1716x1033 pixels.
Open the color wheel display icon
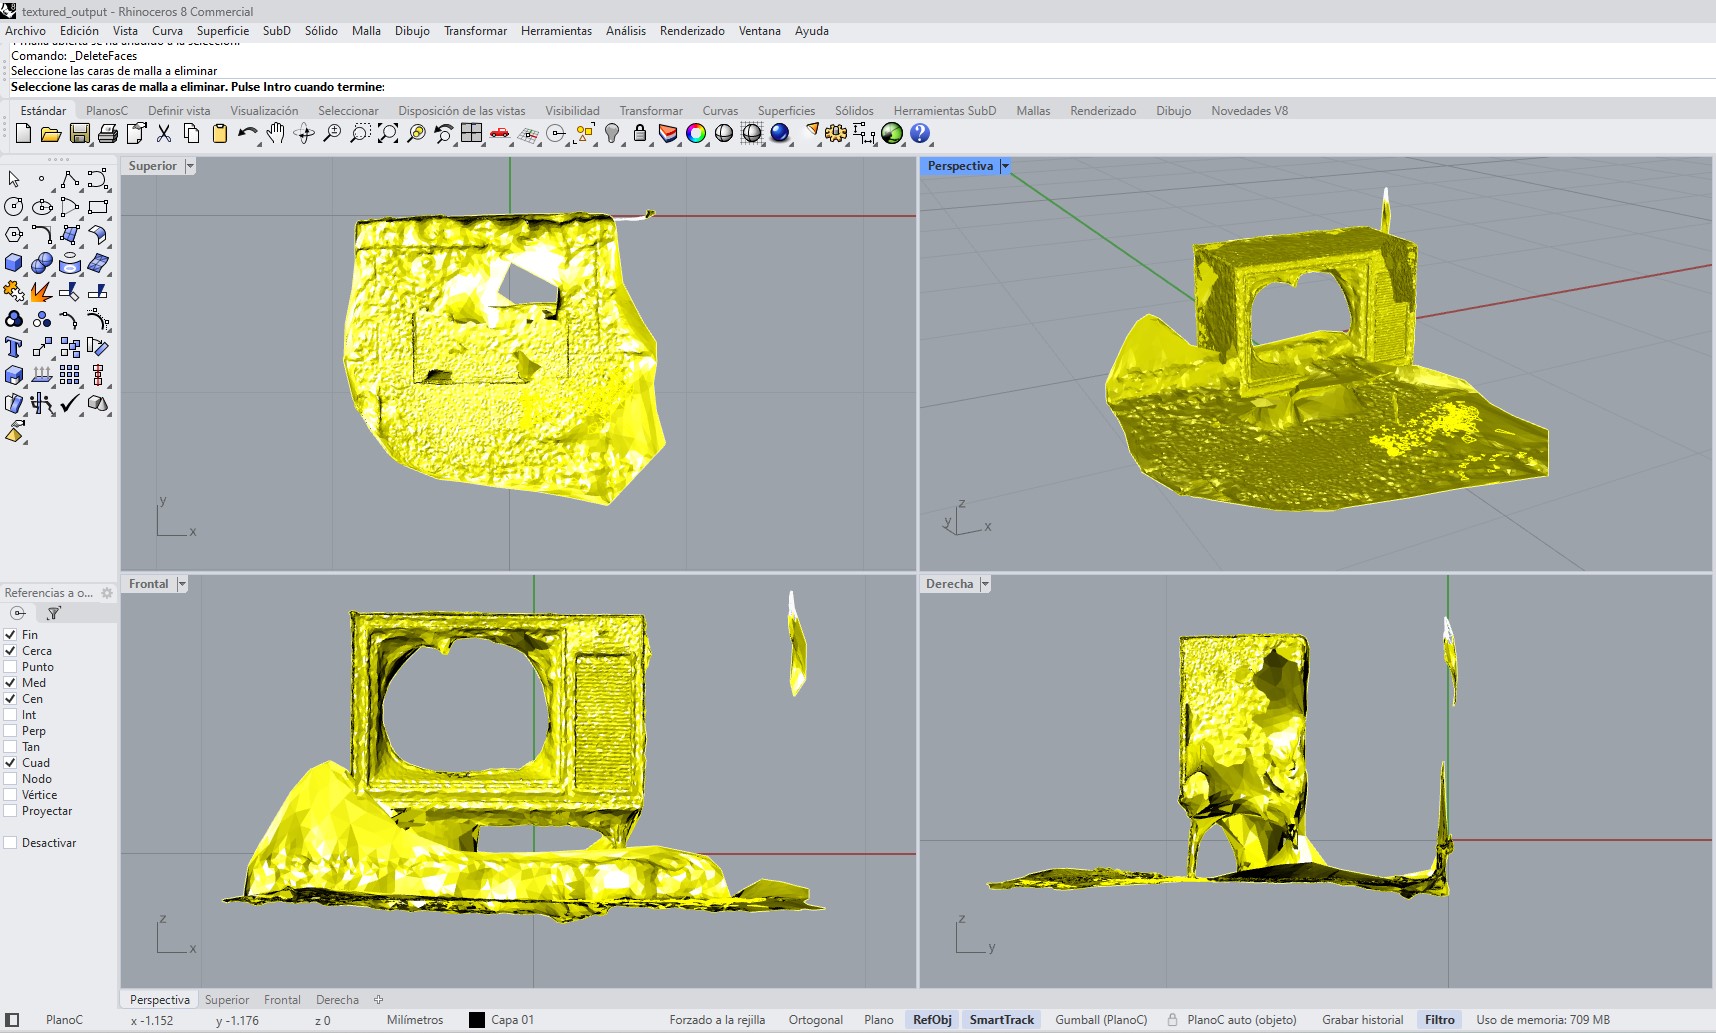tap(697, 133)
